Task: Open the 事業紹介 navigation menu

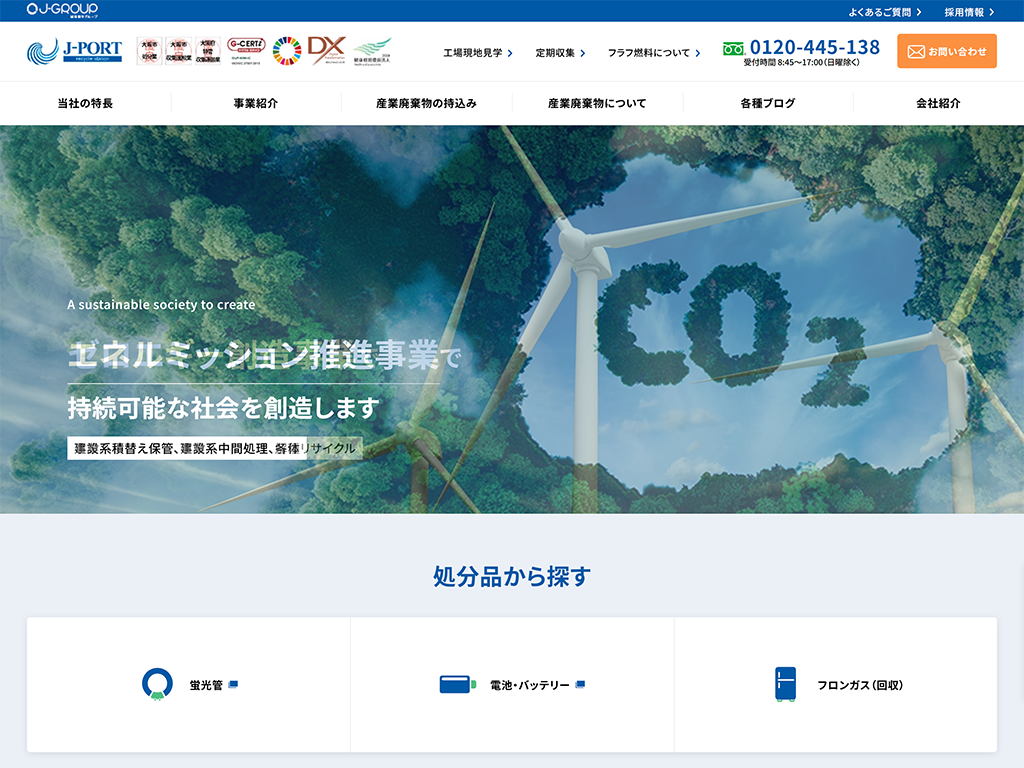Action: [255, 102]
